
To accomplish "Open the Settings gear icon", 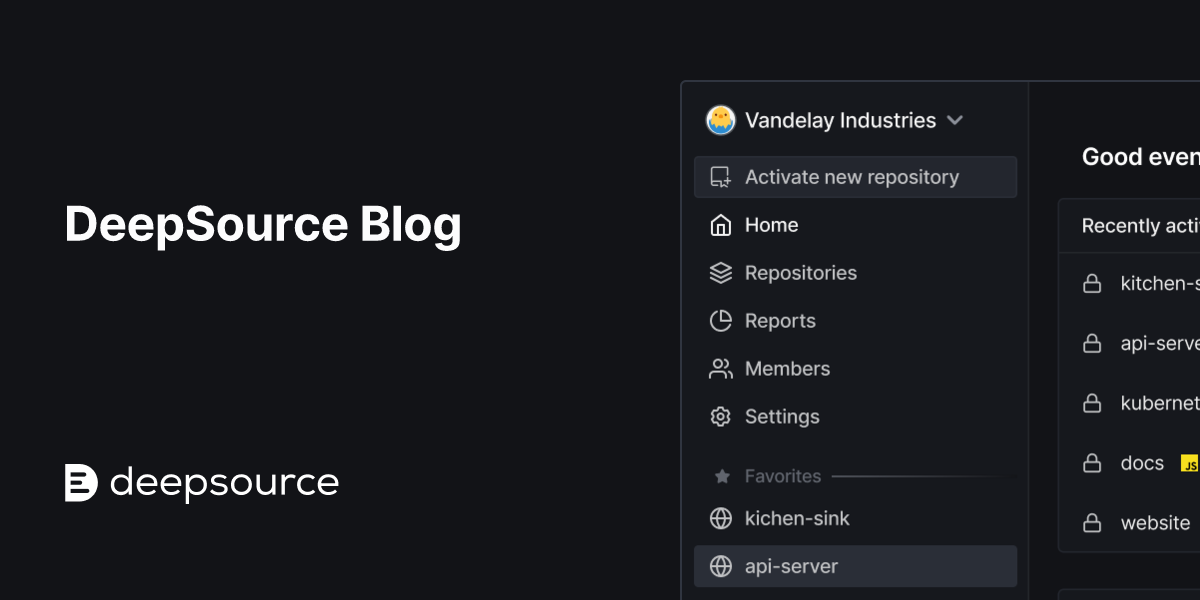I will [720, 416].
